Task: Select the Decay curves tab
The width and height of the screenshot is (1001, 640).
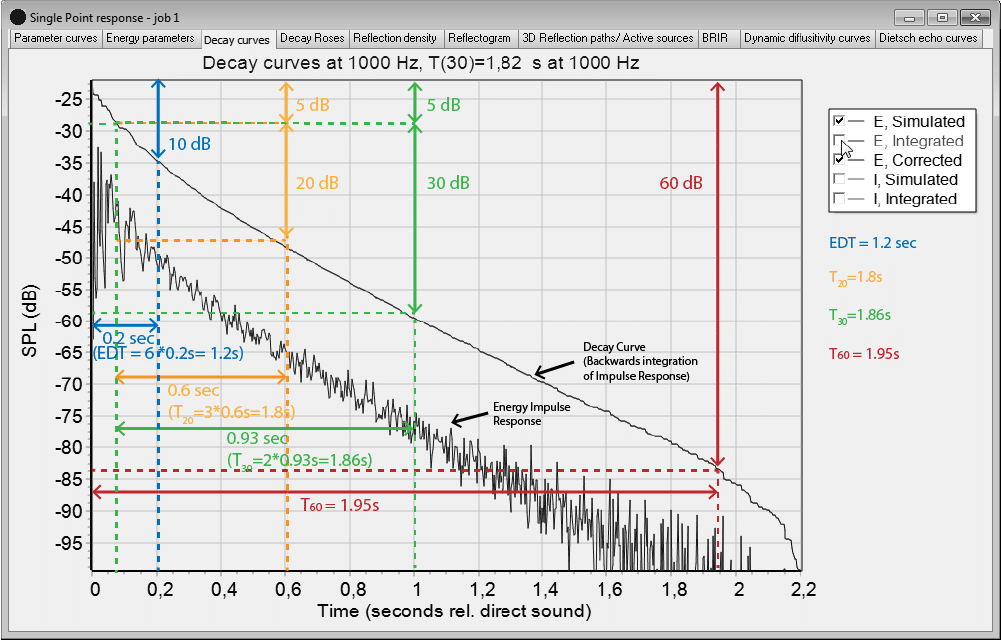Action: pos(237,38)
